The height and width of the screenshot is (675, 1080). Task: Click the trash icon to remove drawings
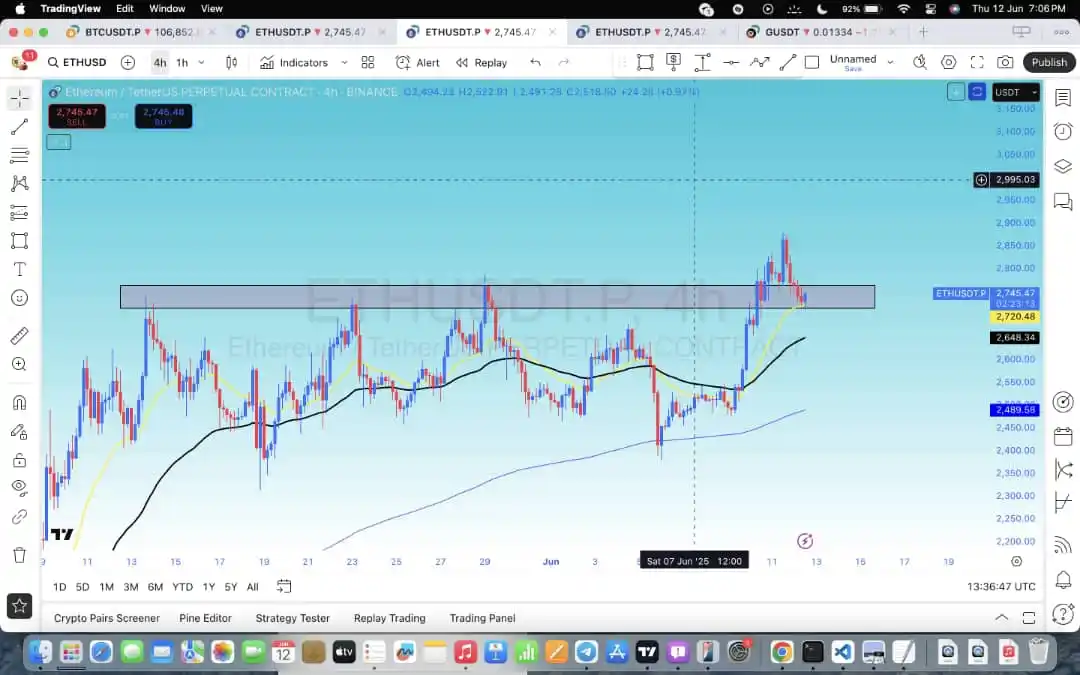19,555
